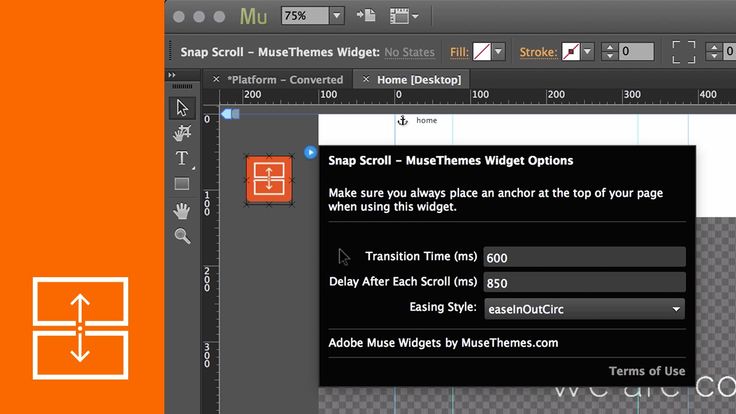
Task: Click the corner radius brackets icon
Action: [683, 52]
